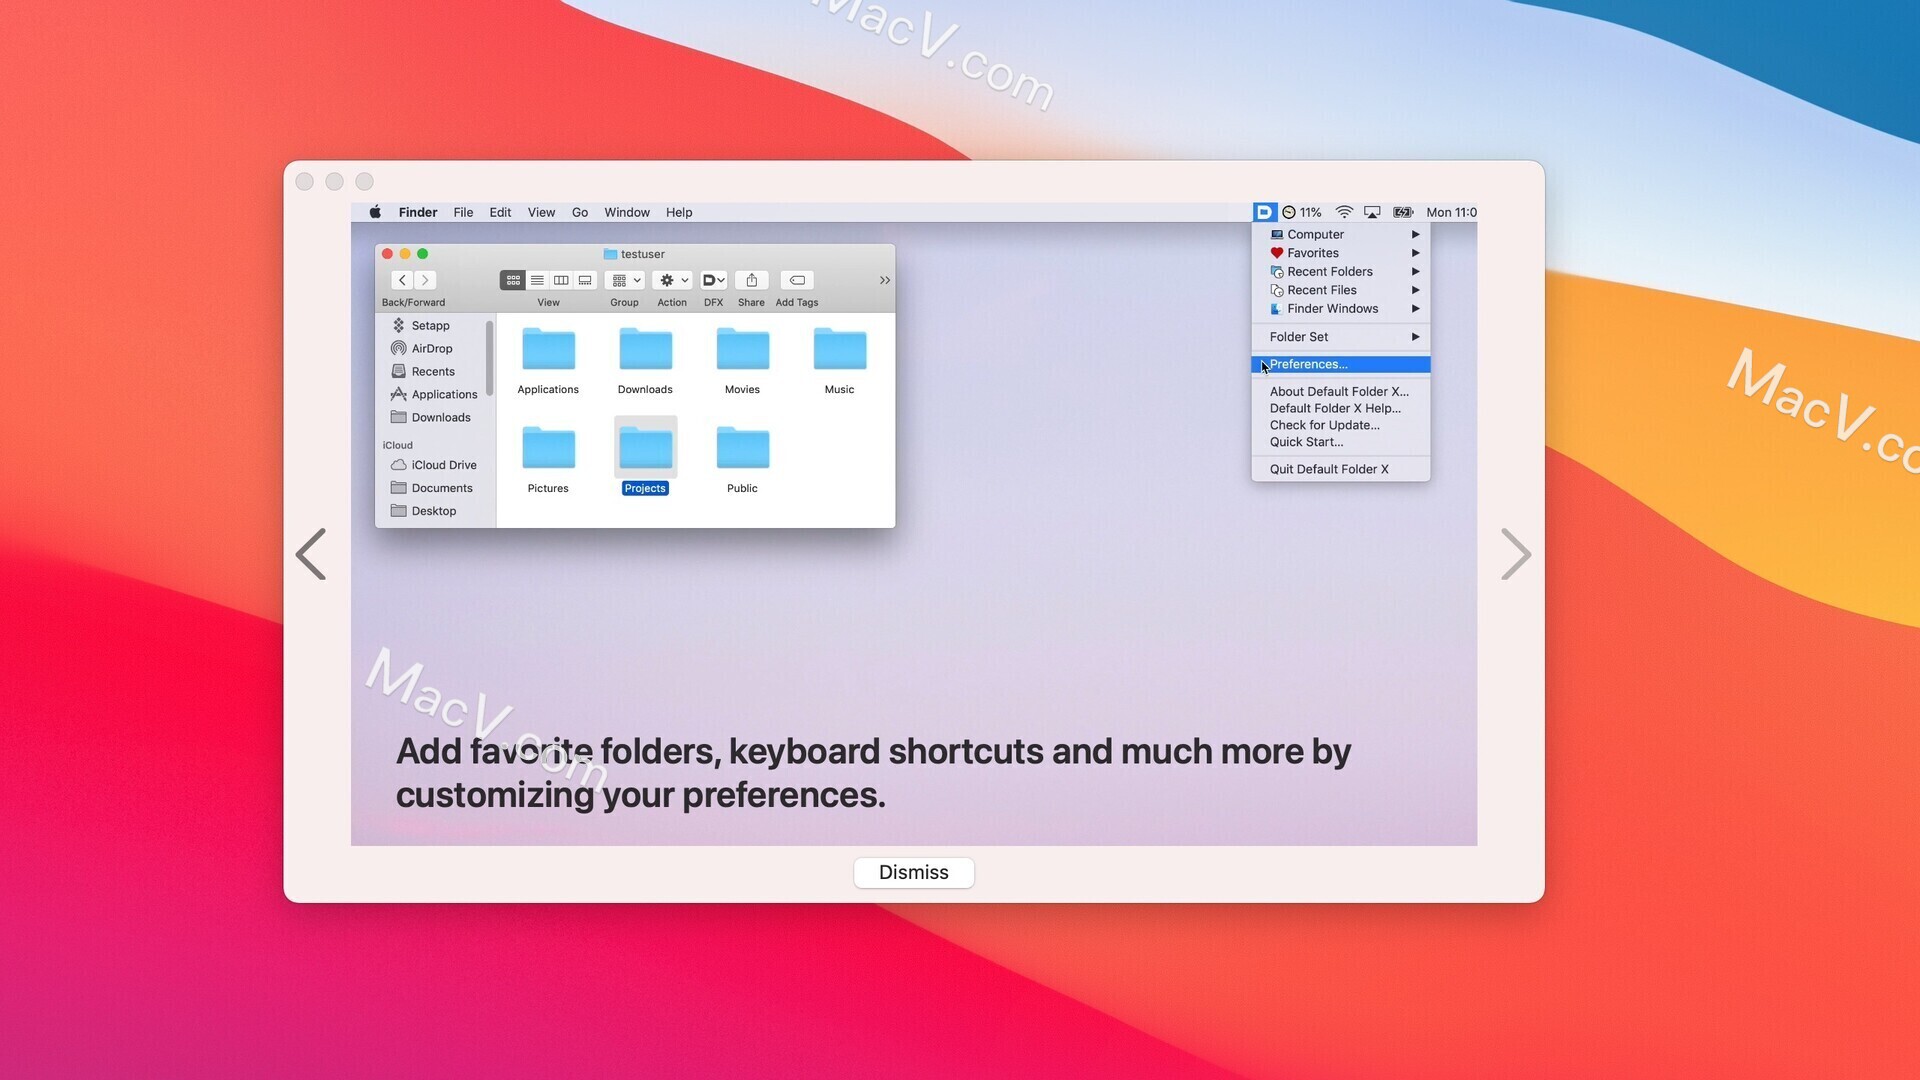Click the Apple logo in menu bar
This screenshot has width=1920, height=1080.
[375, 212]
